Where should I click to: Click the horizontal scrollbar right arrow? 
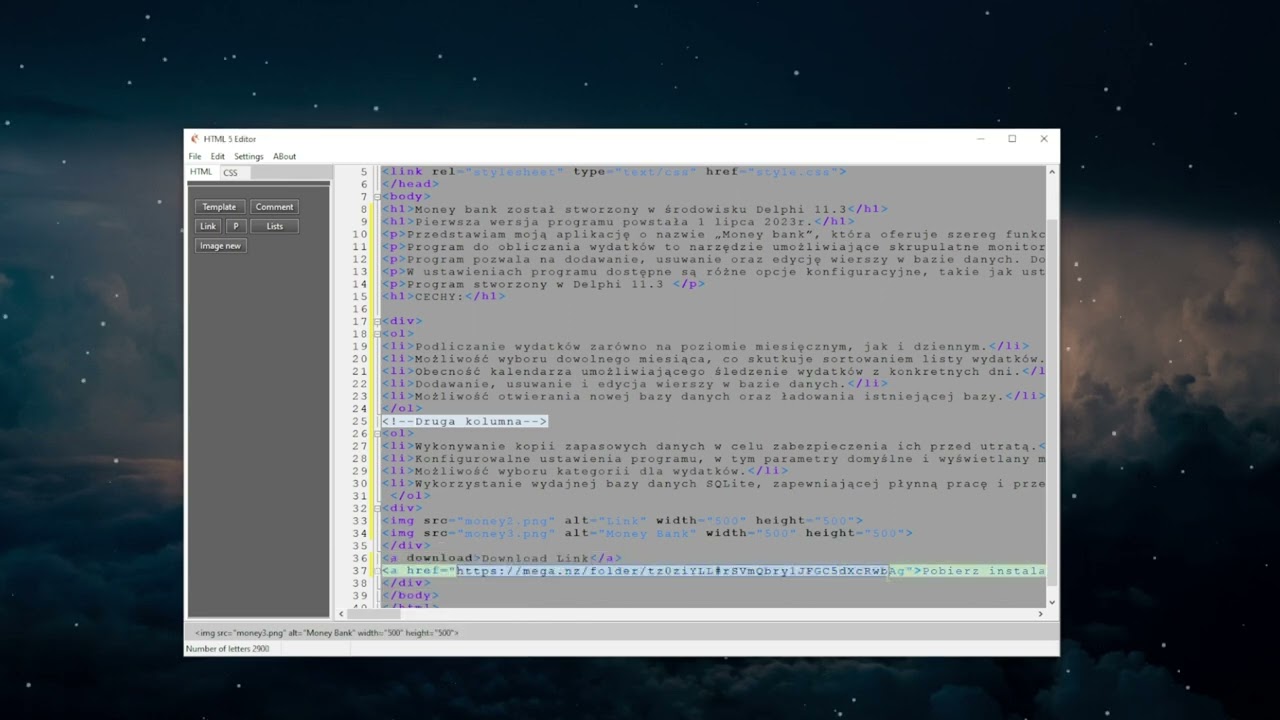1040,613
